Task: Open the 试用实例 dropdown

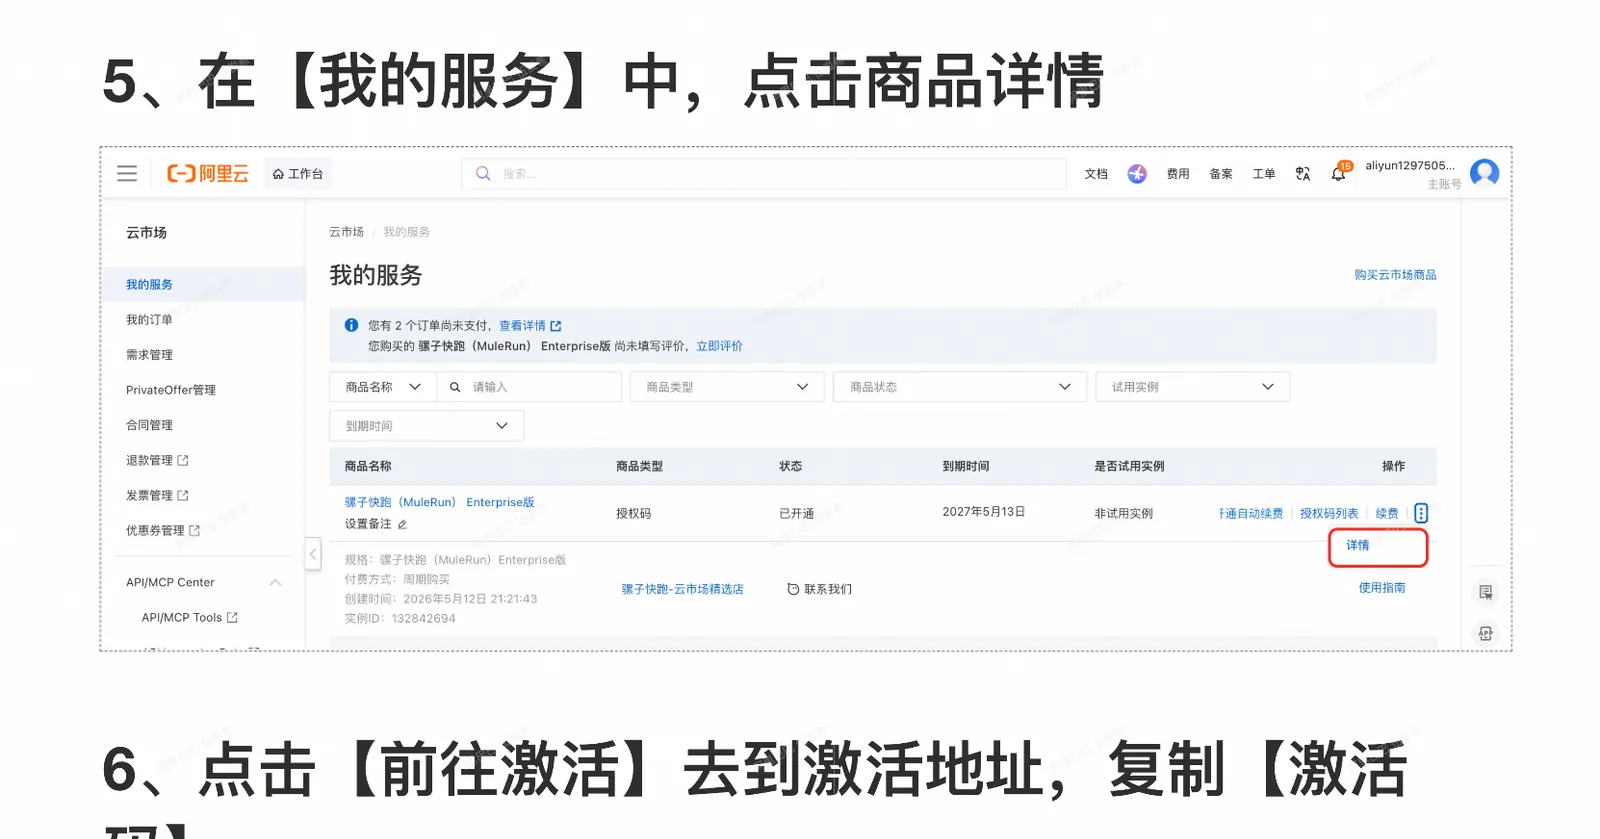Action: (1193, 387)
